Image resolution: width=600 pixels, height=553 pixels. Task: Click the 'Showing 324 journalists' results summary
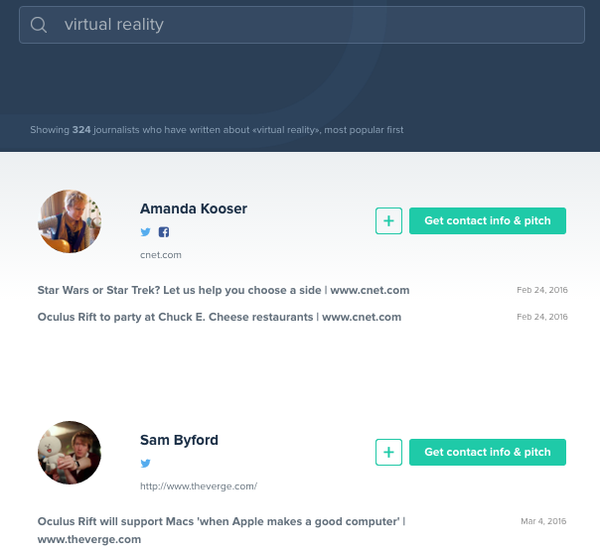[x=217, y=130]
